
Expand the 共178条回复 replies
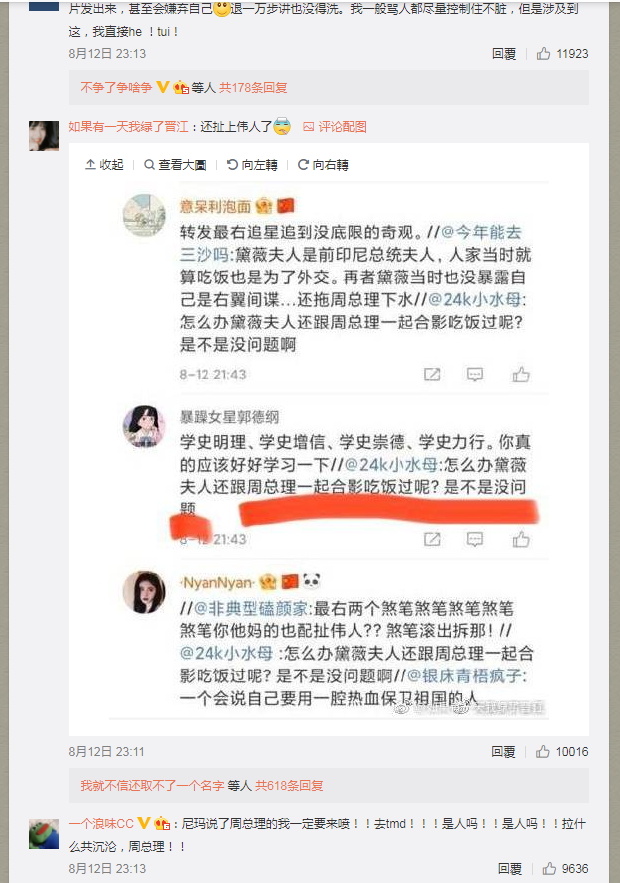(x=253, y=87)
